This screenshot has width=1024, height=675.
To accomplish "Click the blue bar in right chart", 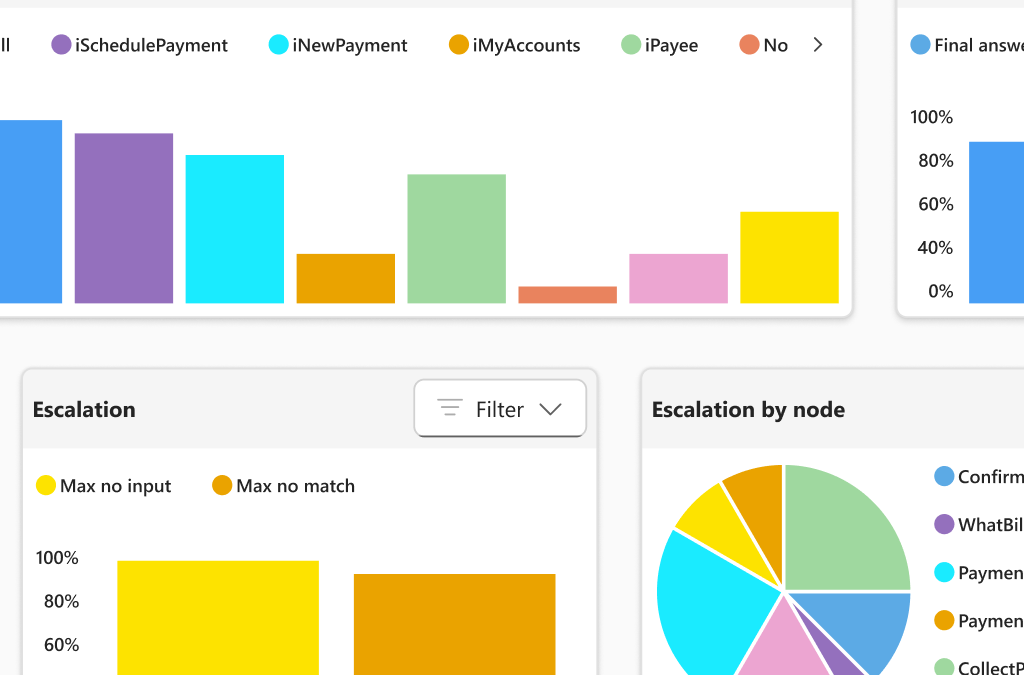I will (997, 223).
